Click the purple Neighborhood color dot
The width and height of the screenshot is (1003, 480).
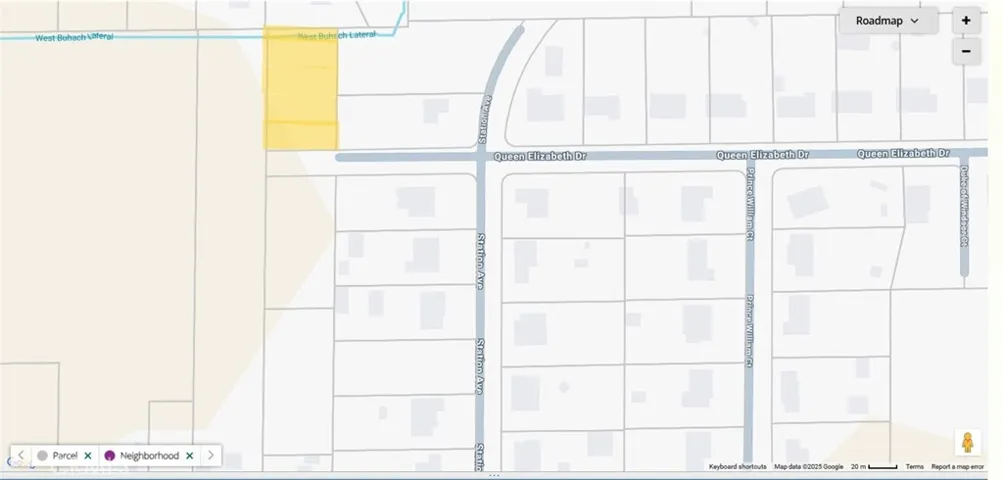109,456
